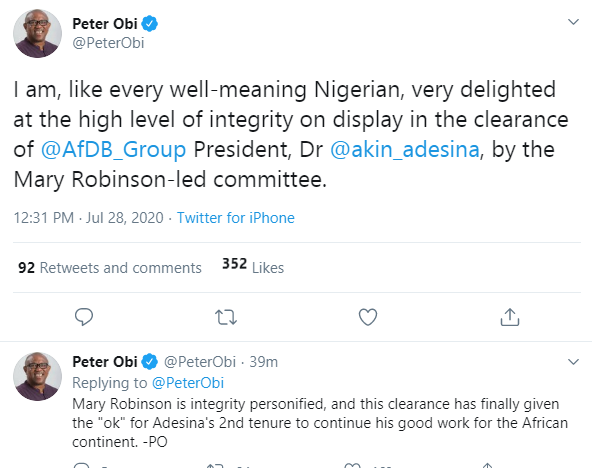The width and height of the screenshot is (592, 468).
Task: Click verified badge in the reply tweet
Action: [x=150, y=362]
